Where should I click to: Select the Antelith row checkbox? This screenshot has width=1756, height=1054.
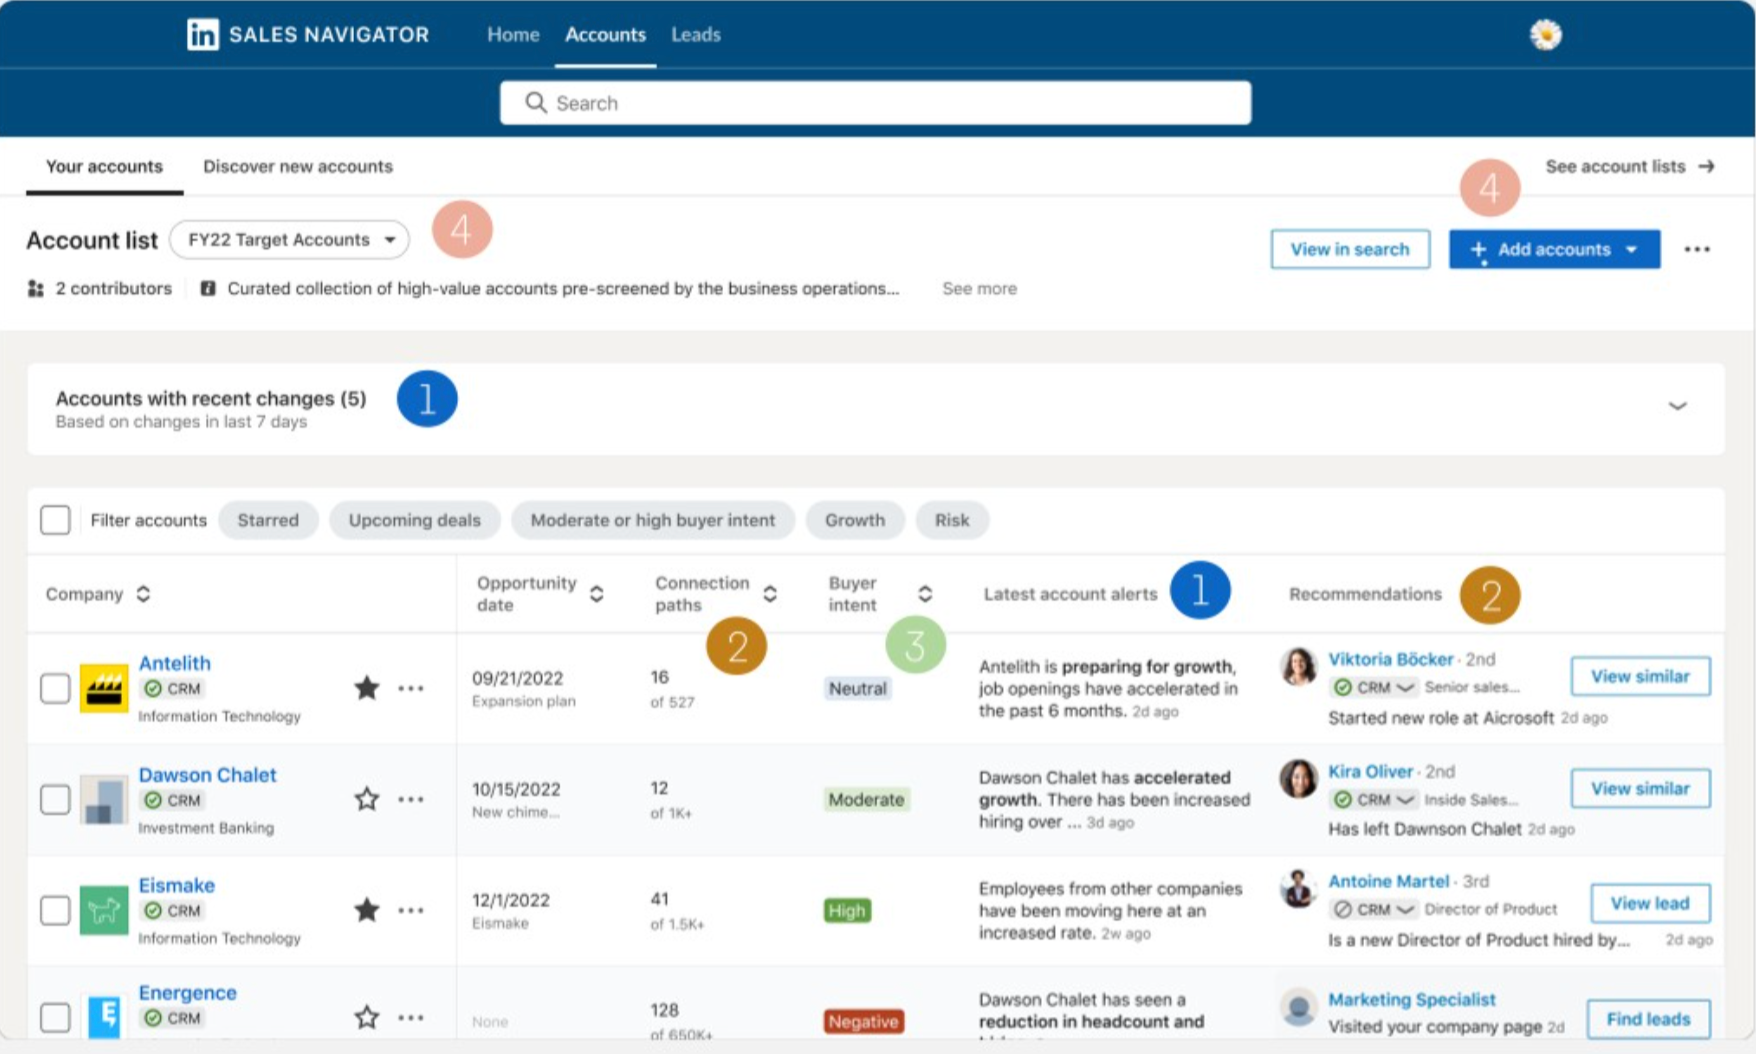click(x=55, y=688)
